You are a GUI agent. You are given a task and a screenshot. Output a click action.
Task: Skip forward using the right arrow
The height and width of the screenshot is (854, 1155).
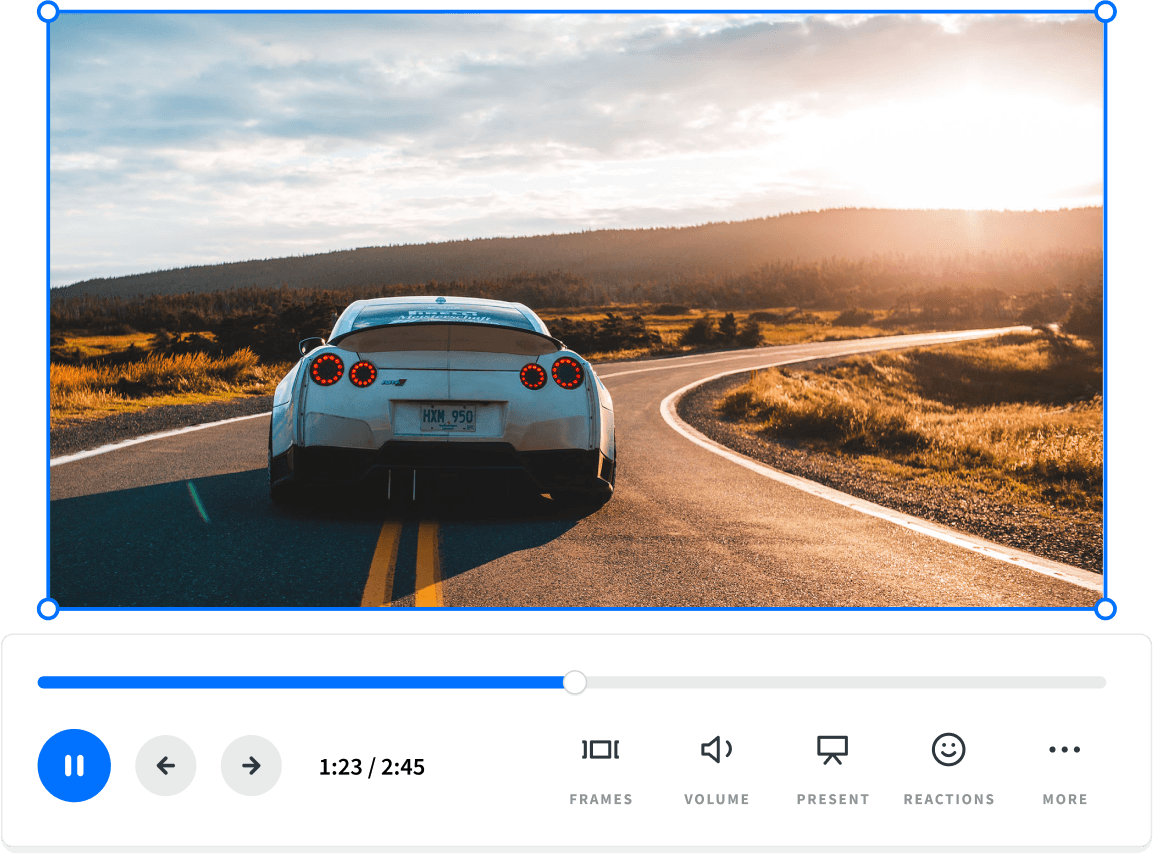pyautogui.click(x=251, y=765)
